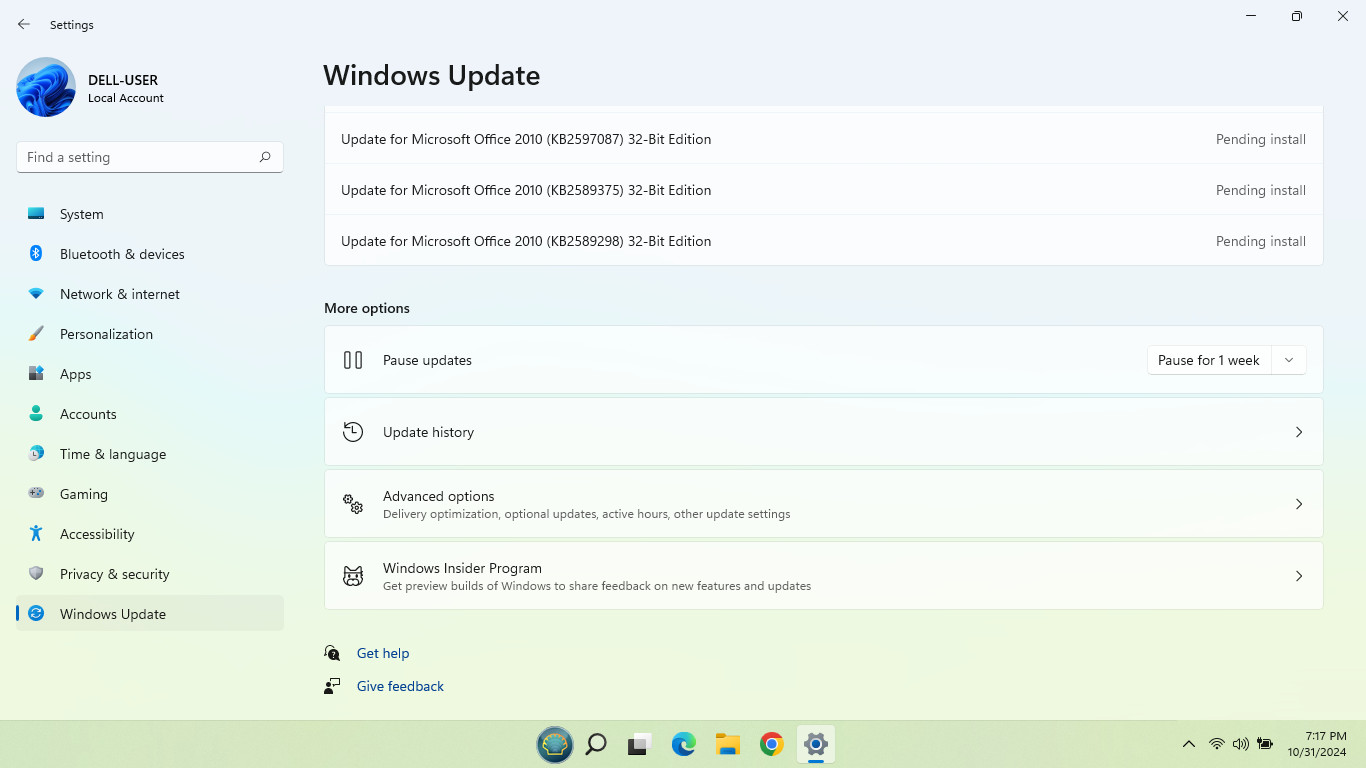
Task: Click the DELL-USER account name
Action: (x=123, y=80)
